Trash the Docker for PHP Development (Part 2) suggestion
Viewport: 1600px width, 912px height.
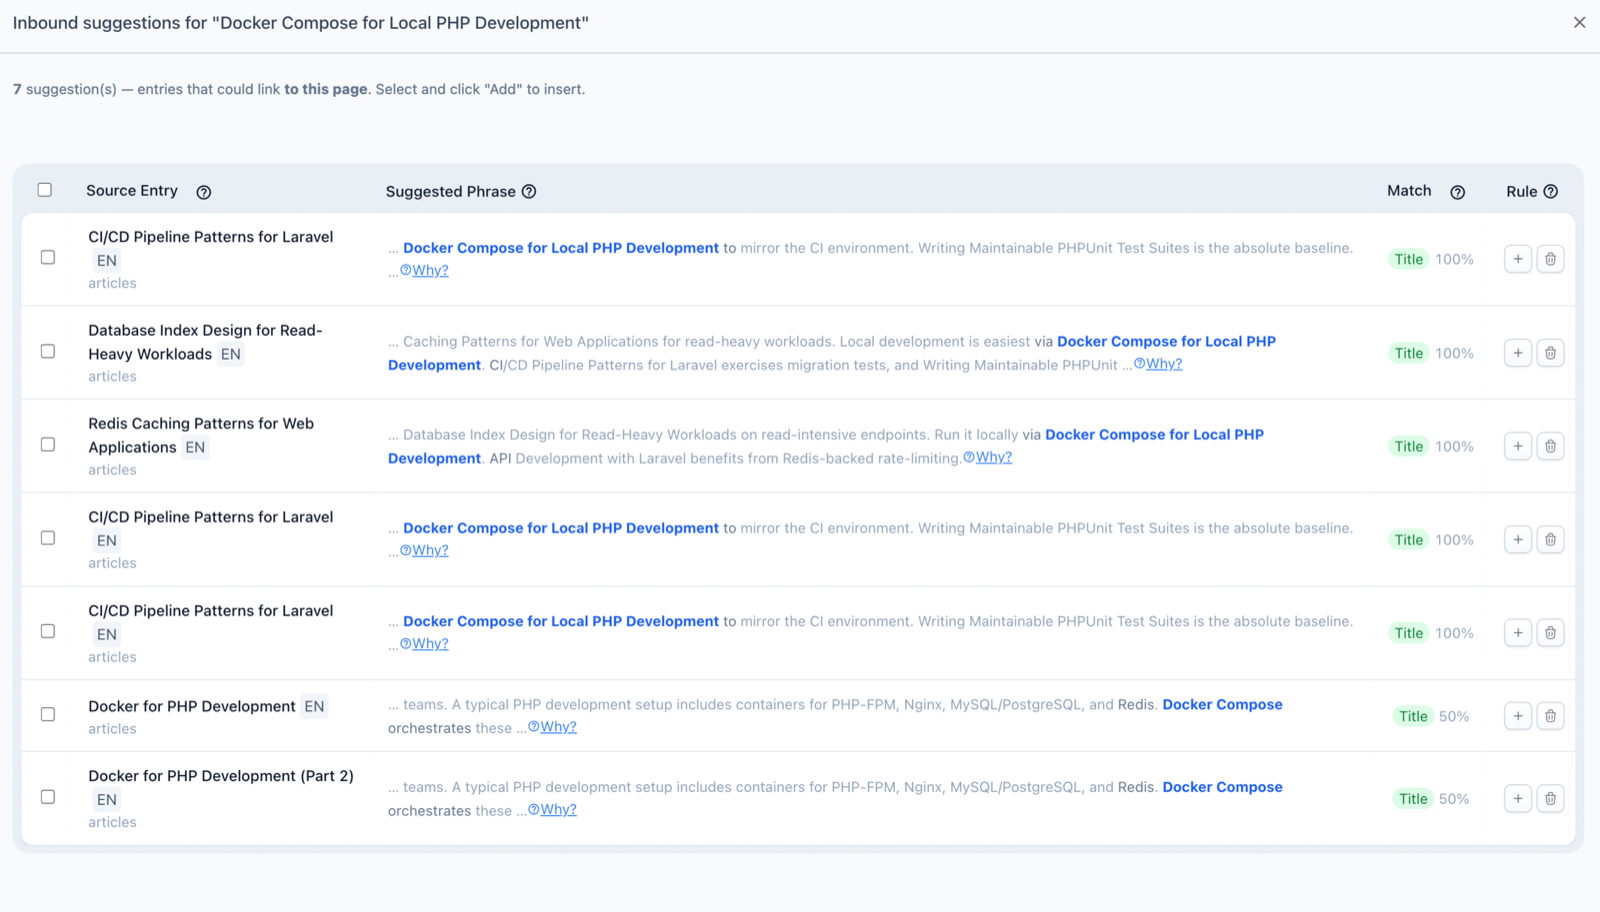point(1550,799)
